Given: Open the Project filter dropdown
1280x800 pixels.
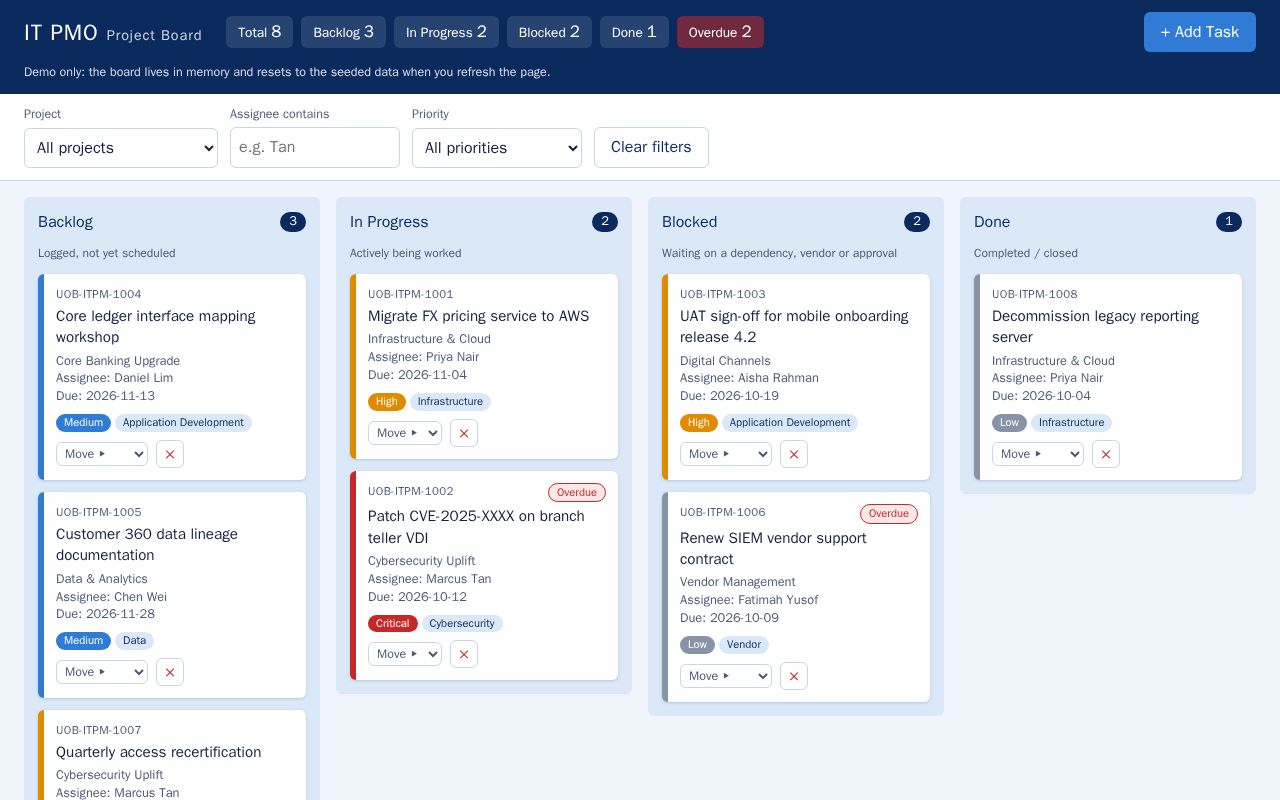Looking at the screenshot, I should click(x=121, y=148).
